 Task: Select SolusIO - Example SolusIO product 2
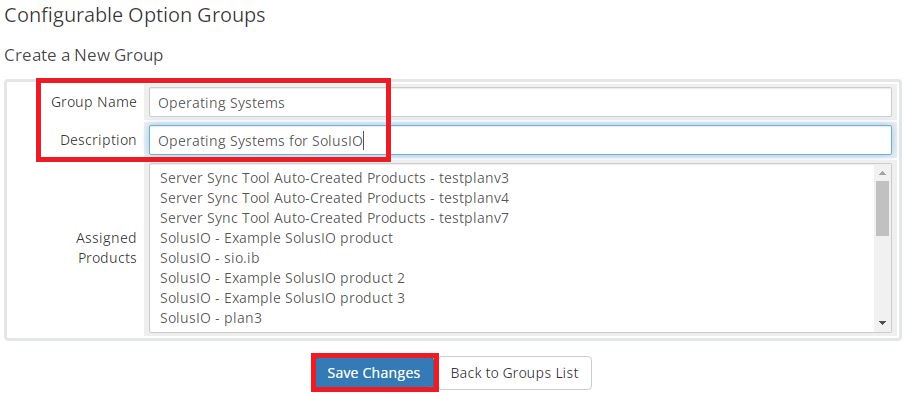tap(282, 278)
